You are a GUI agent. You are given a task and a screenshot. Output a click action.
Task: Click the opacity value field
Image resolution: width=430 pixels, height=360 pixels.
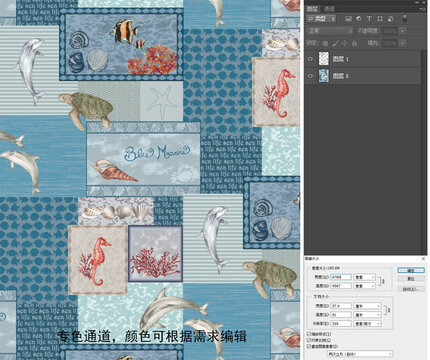click(x=390, y=31)
